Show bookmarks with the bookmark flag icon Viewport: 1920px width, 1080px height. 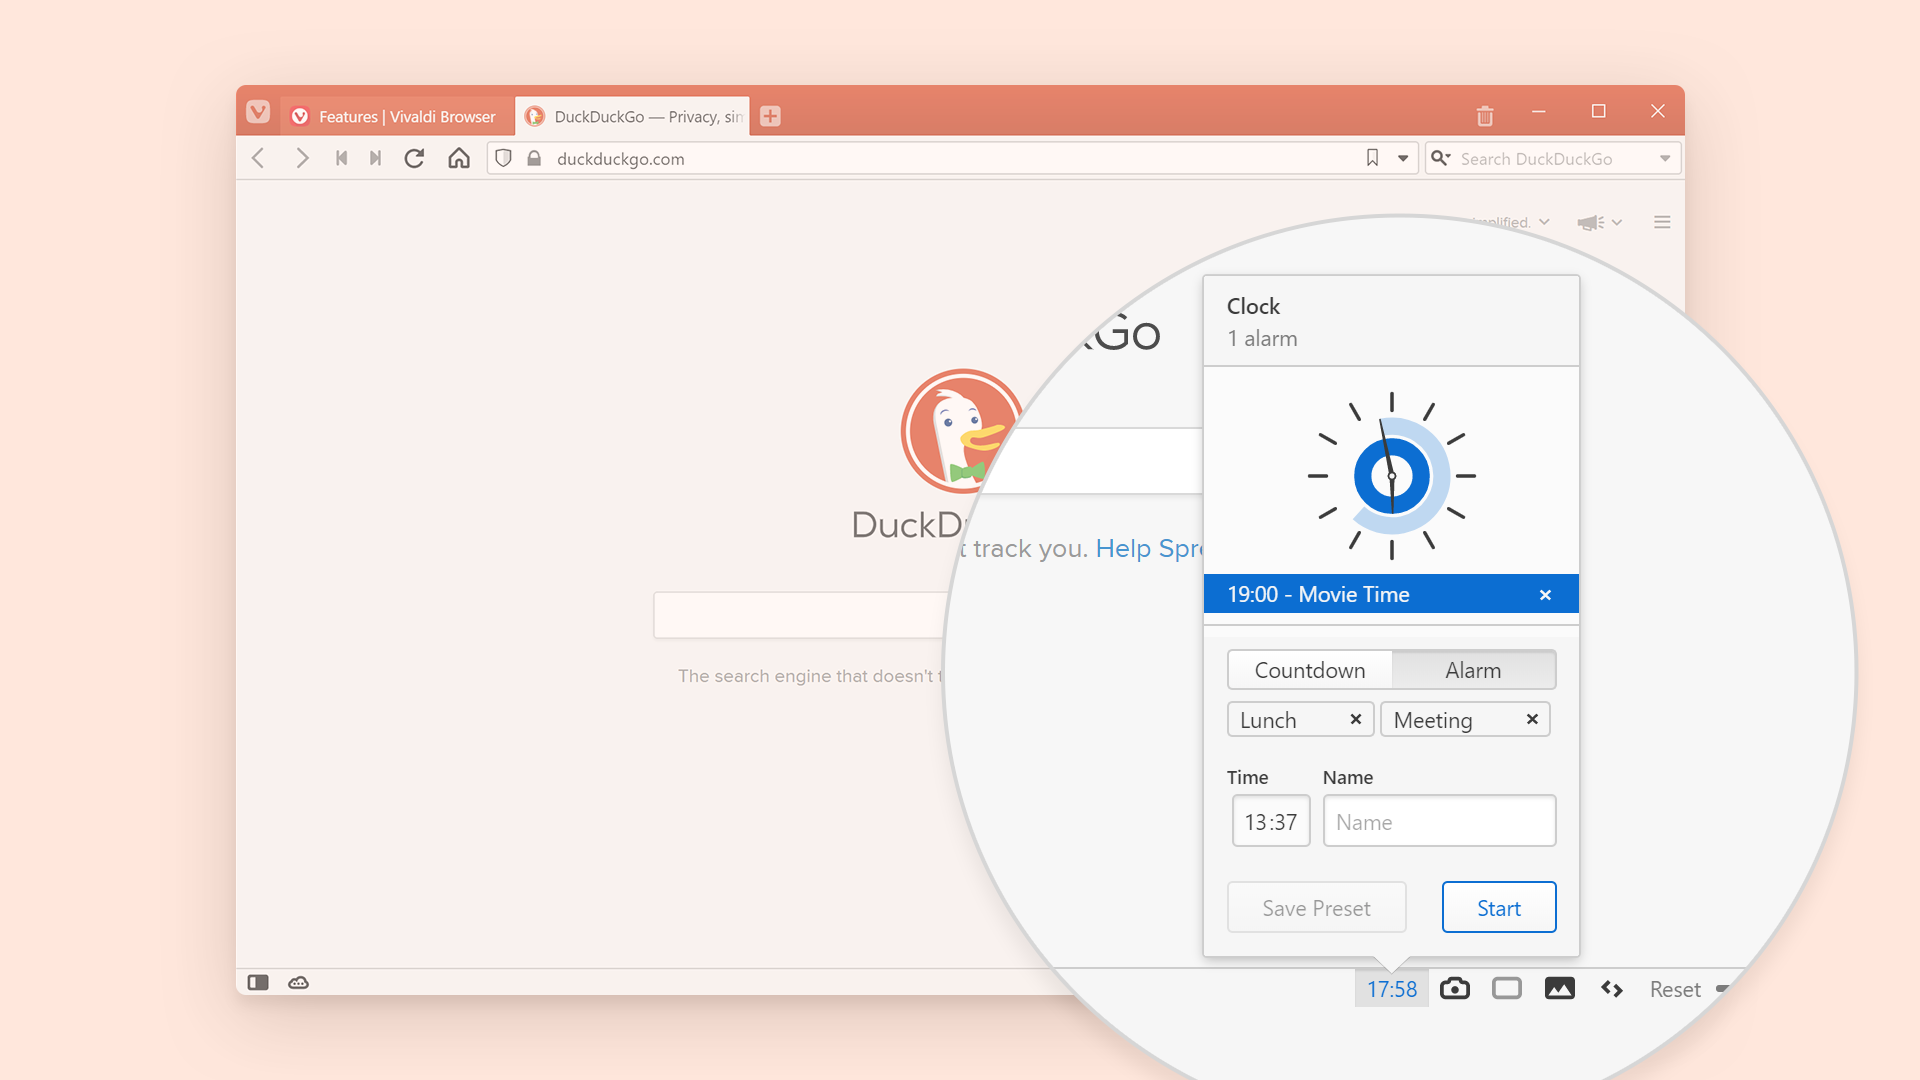1372,158
